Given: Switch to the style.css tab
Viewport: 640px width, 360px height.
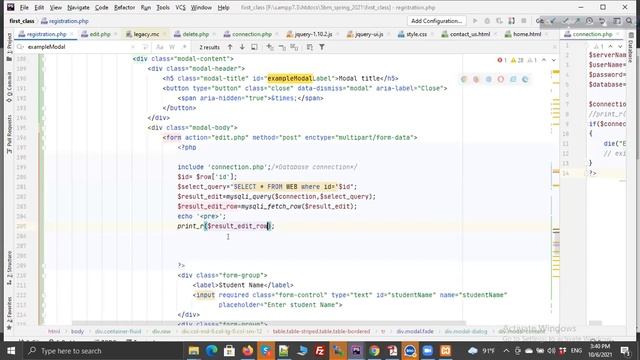Looking at the screenshot, I should coord(416,34).
